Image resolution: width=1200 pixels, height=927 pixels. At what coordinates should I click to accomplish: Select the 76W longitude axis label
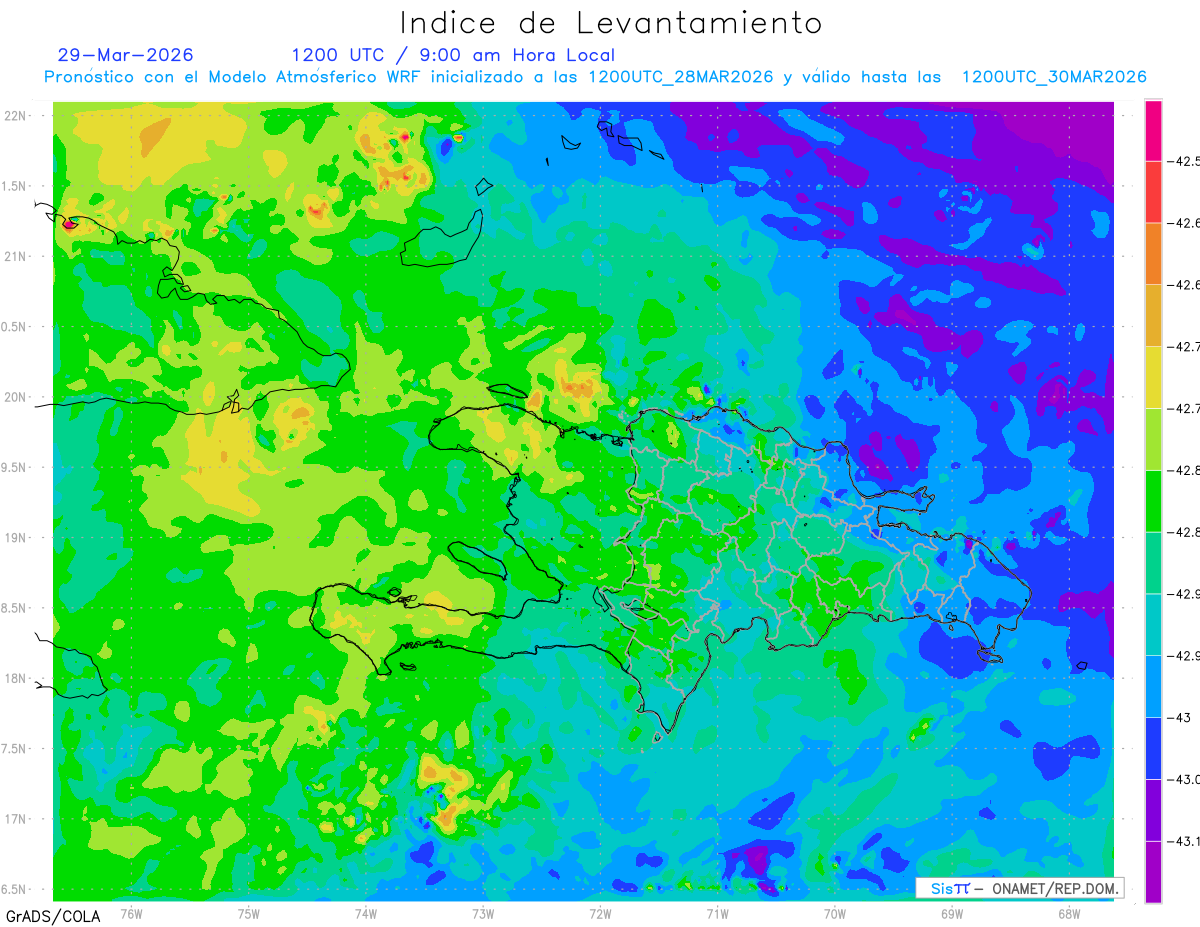131,913
